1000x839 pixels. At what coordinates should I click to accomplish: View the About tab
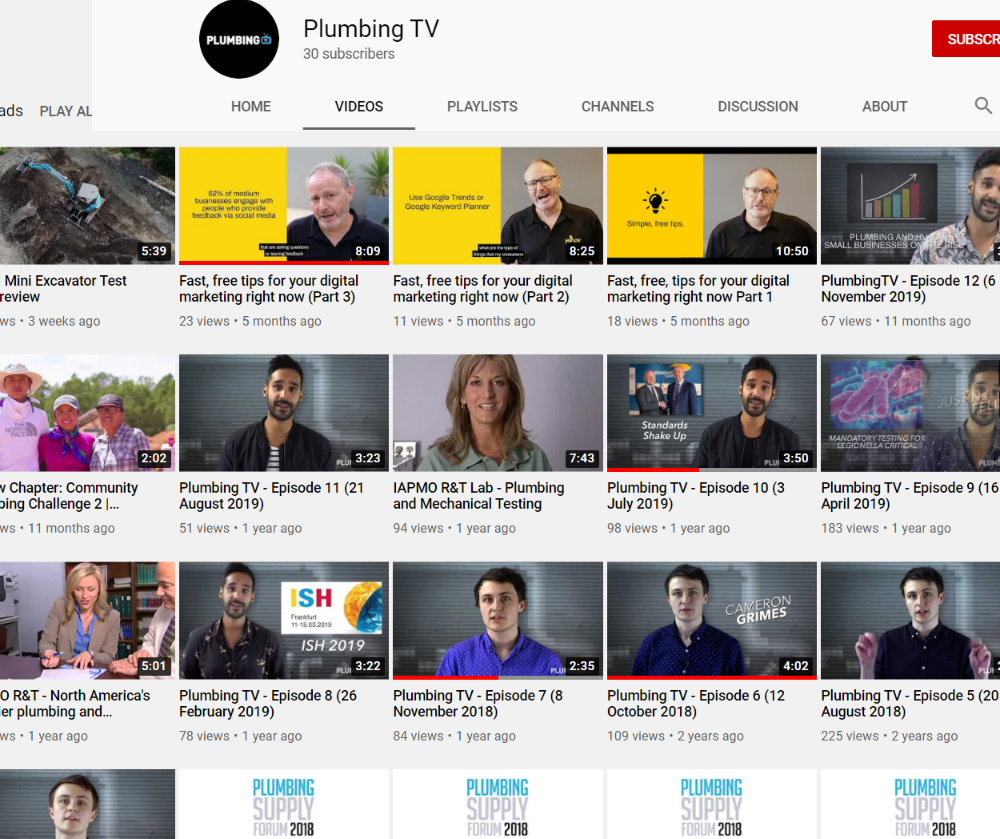pyautogui.click(x=885, y=106)
